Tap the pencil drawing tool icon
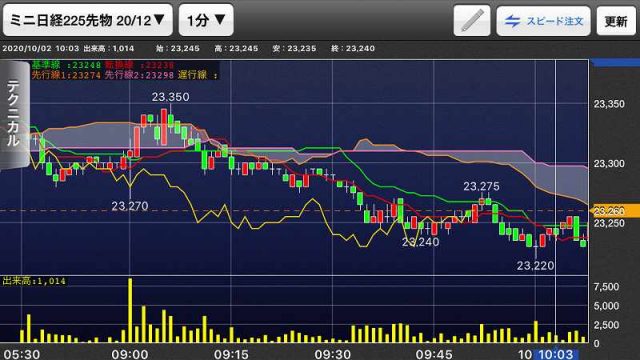 click(x=472, y=20)
